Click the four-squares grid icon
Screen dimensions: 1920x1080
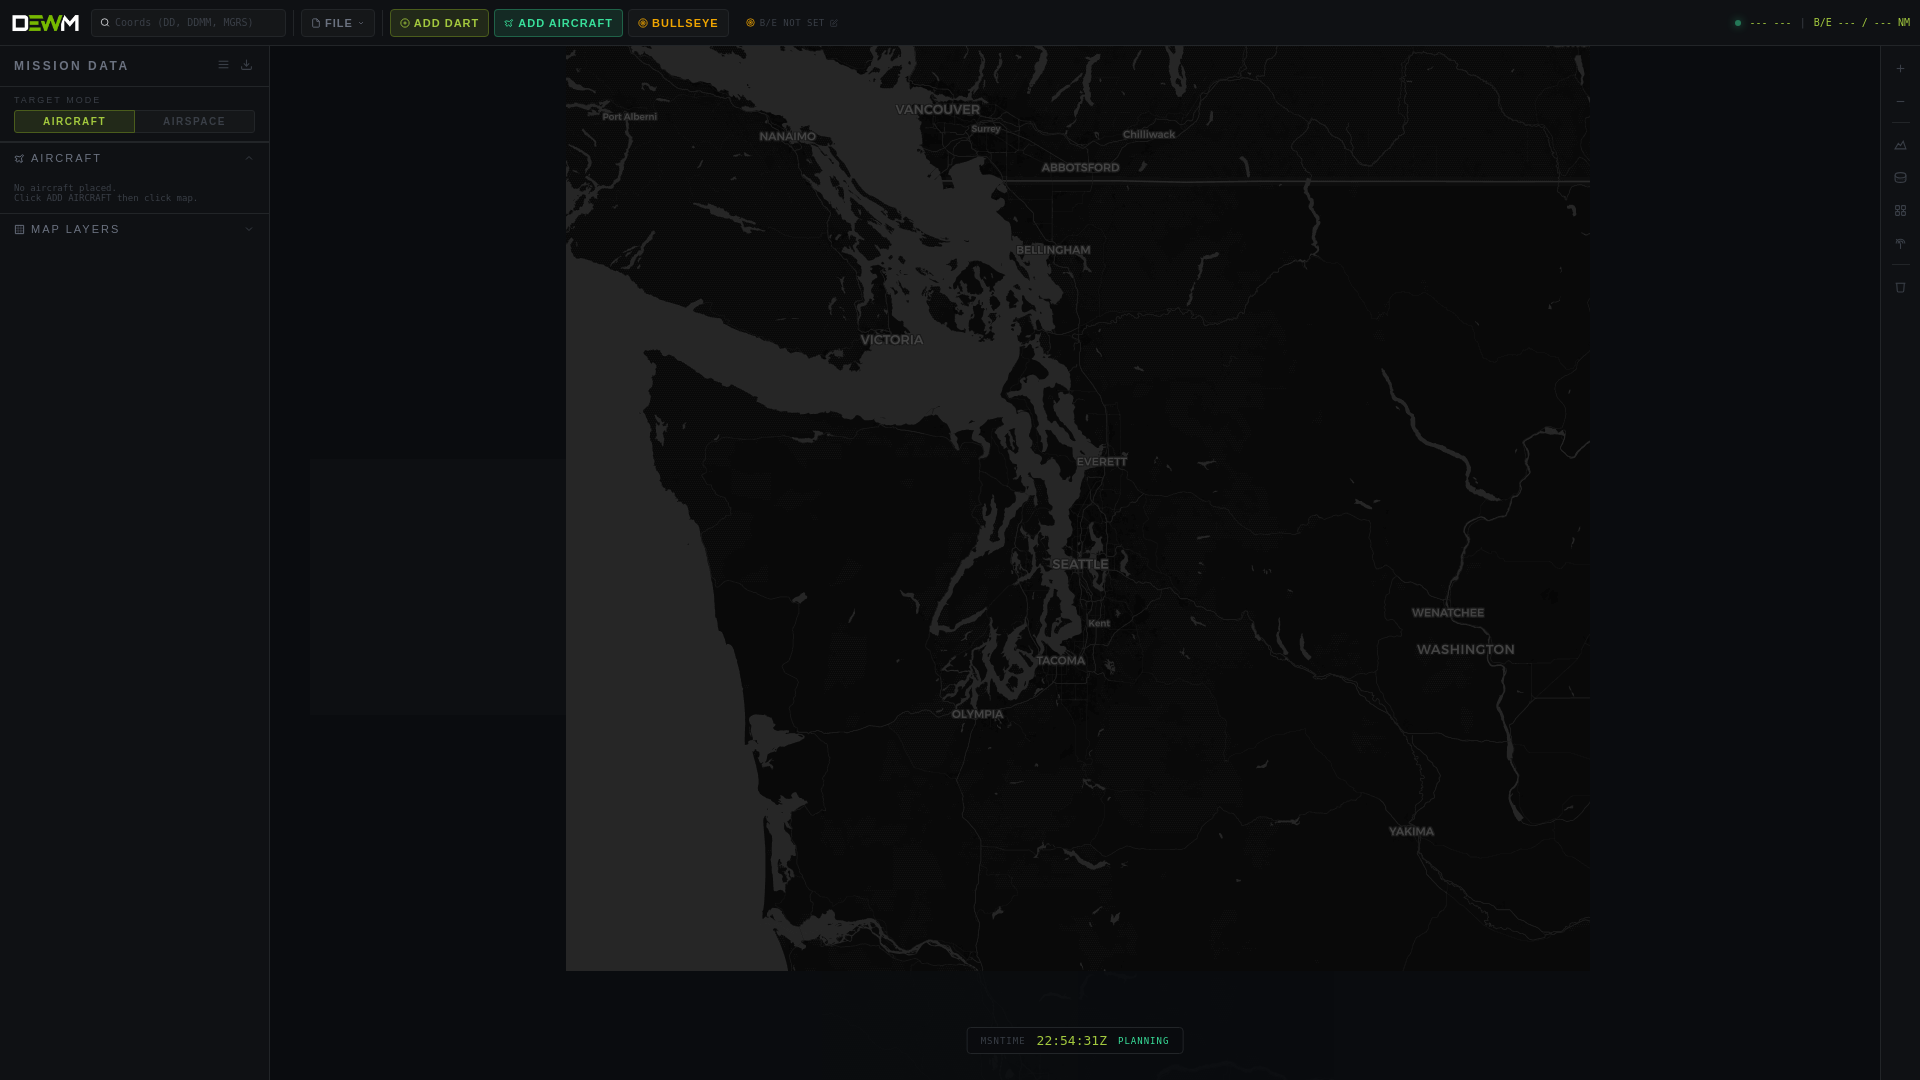tap(1900, 211)
